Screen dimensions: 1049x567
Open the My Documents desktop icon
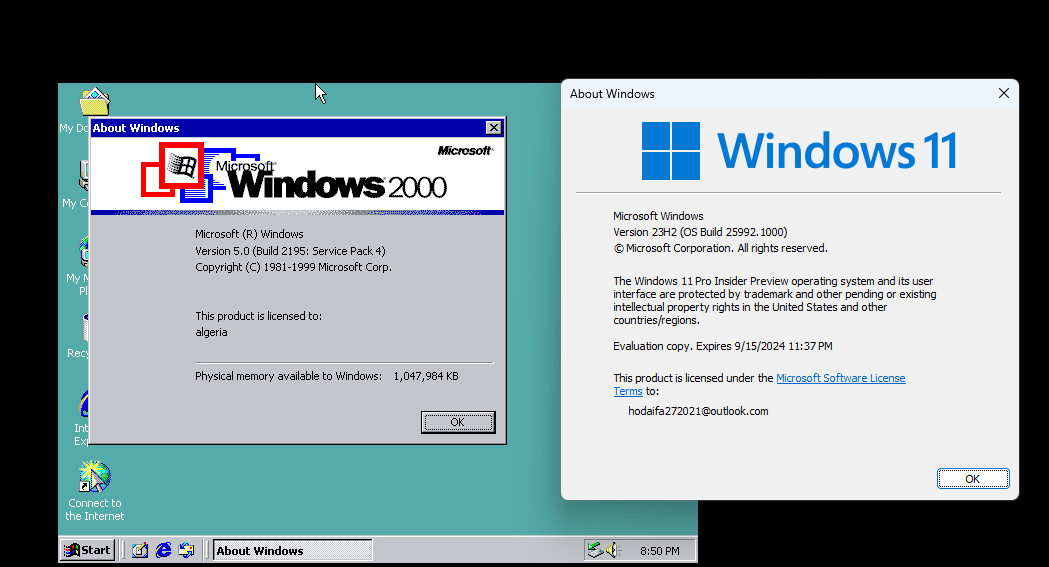pos(93,103)
